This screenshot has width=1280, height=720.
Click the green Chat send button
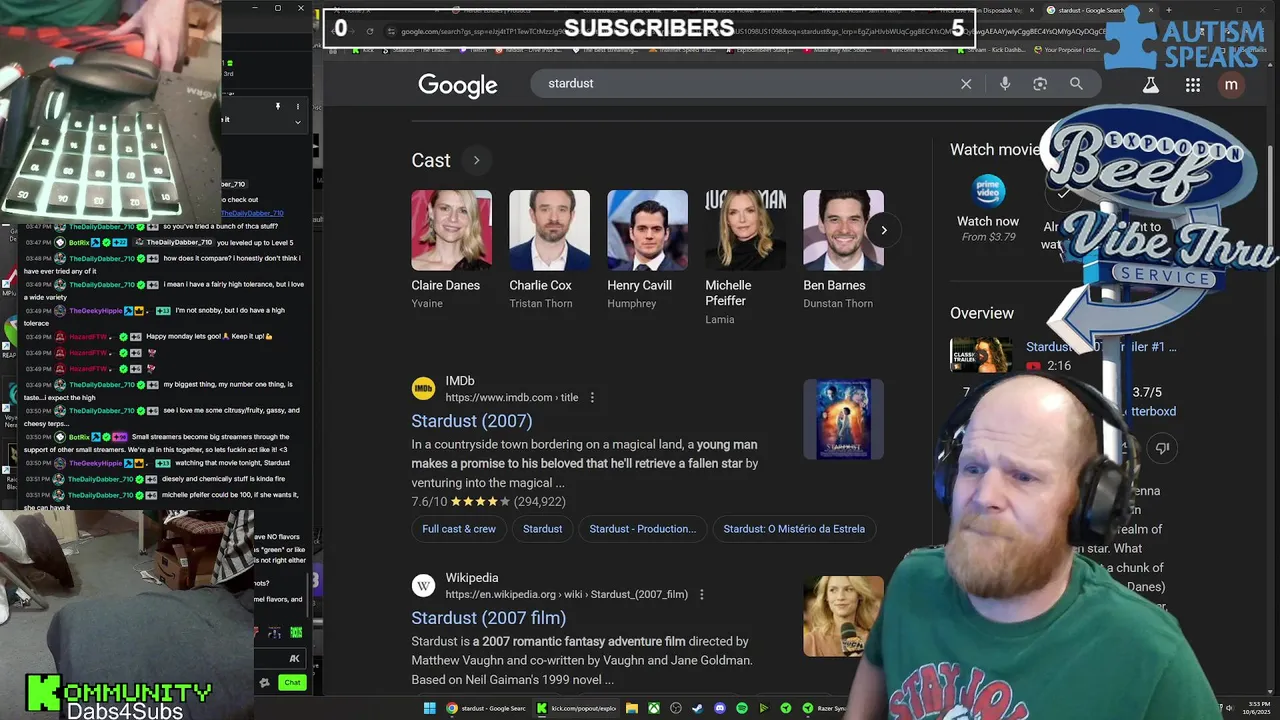[292, 683]
